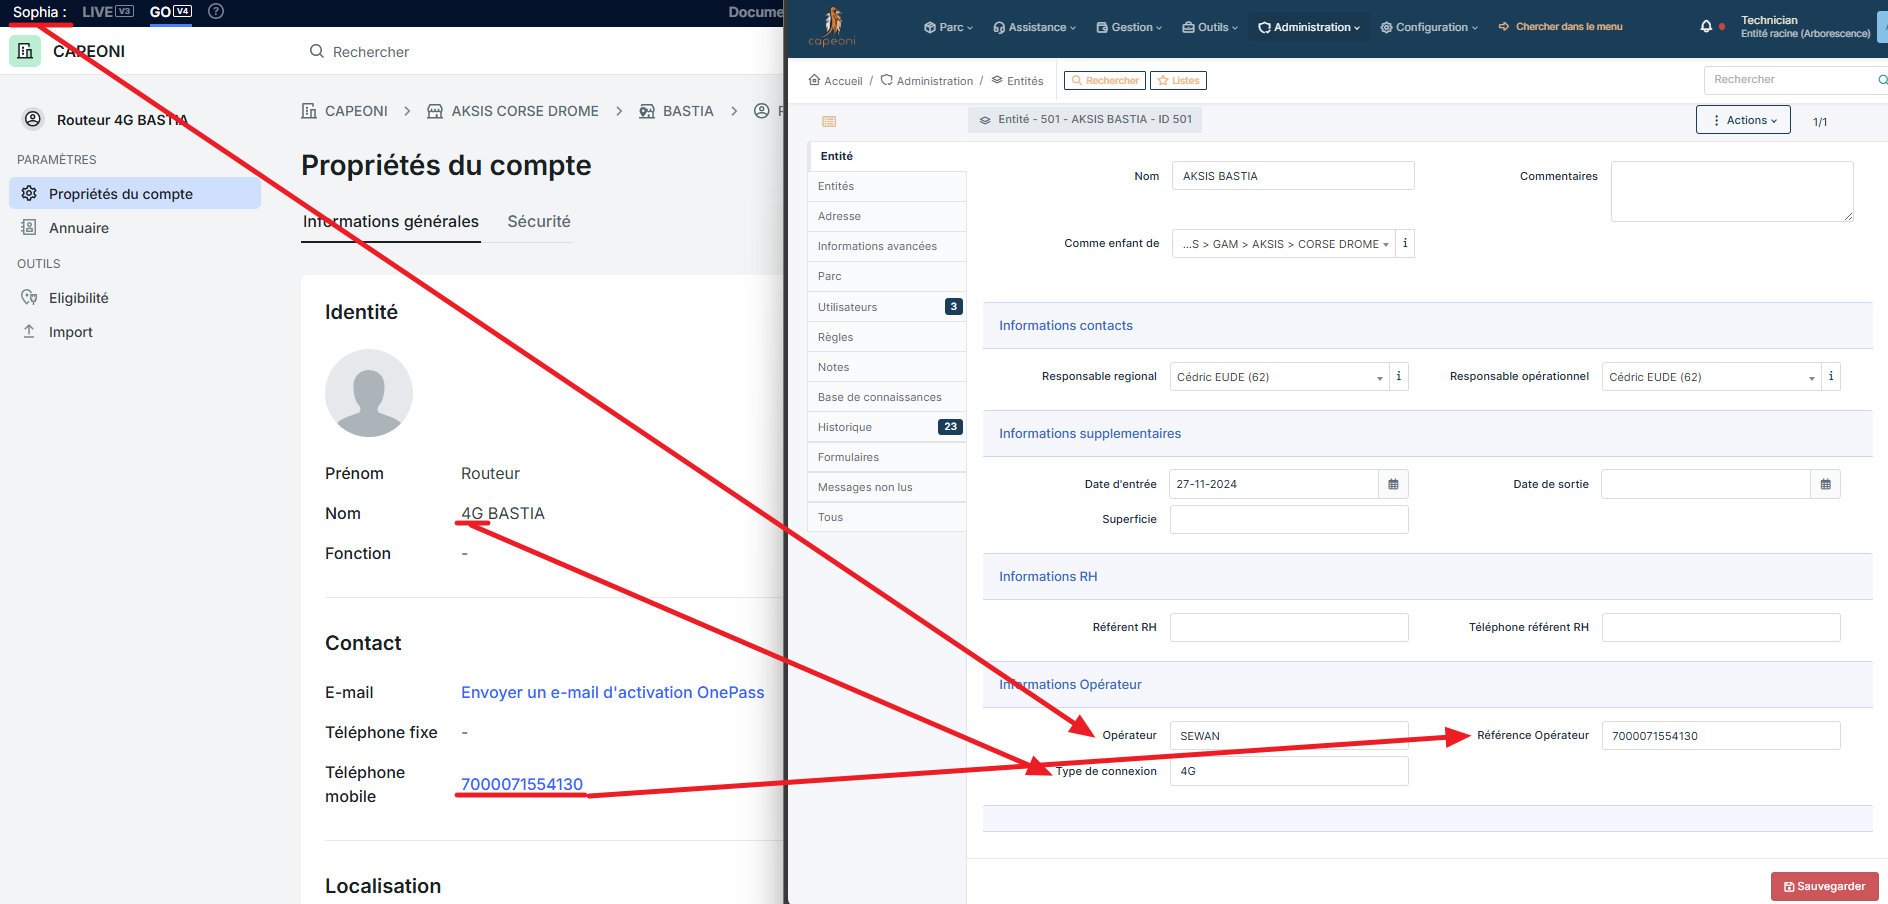Click Chercher dans le menu
Viewport: 1888px width, 904px height.
pyautogui.click(x=1561, y=27)
